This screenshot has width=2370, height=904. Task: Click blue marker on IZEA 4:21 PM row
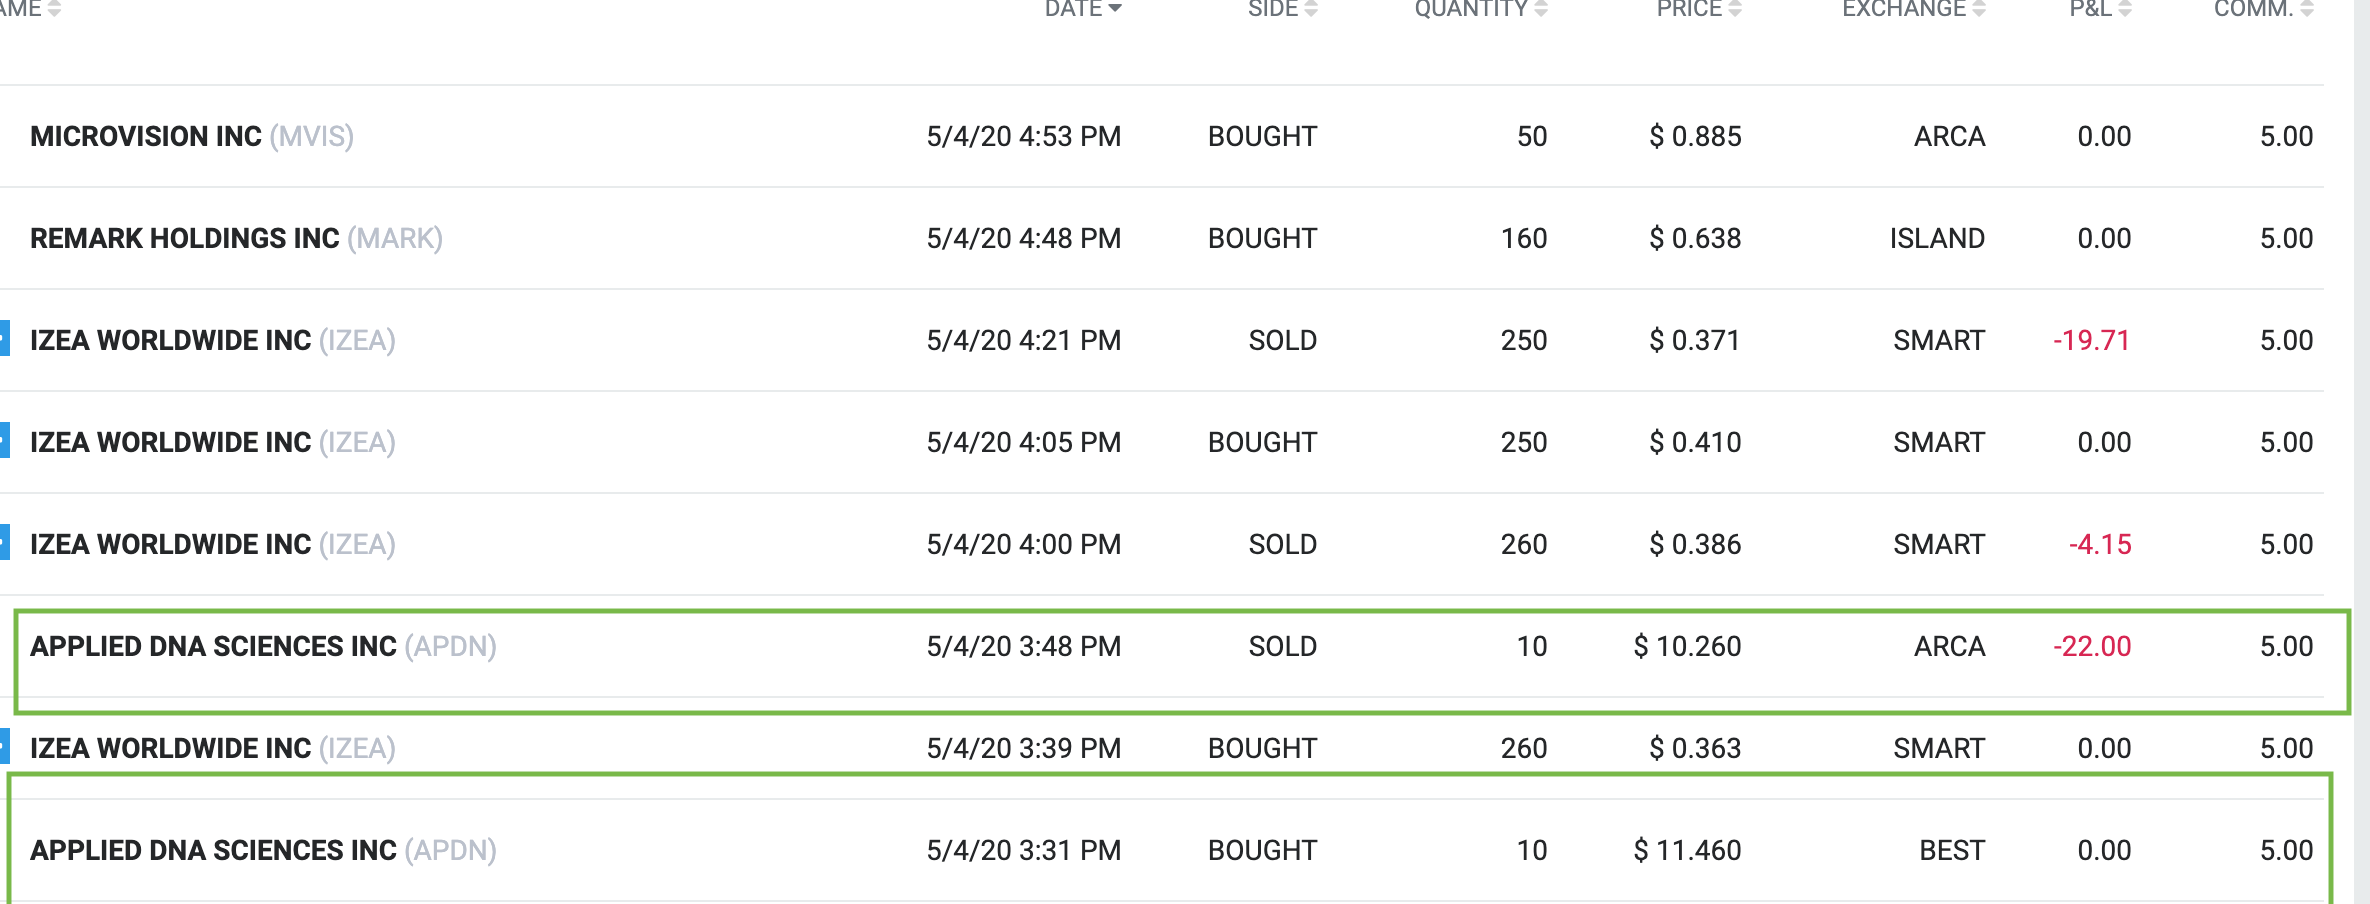4,339
